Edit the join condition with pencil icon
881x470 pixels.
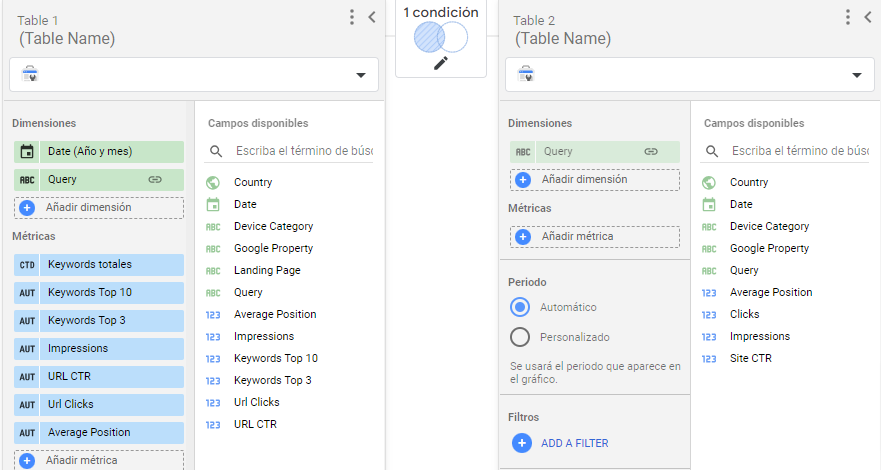coord(441,63)
